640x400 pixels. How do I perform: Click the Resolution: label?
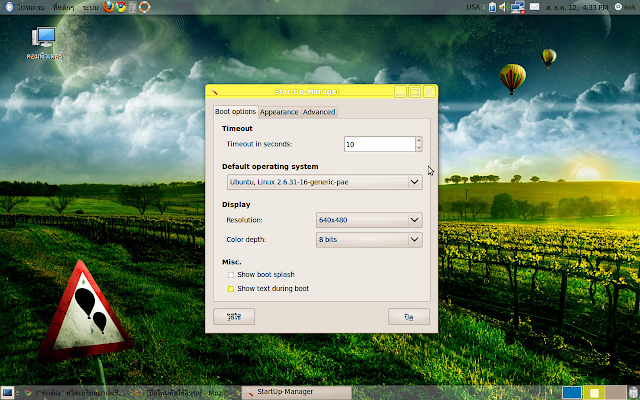pos(244,220)
